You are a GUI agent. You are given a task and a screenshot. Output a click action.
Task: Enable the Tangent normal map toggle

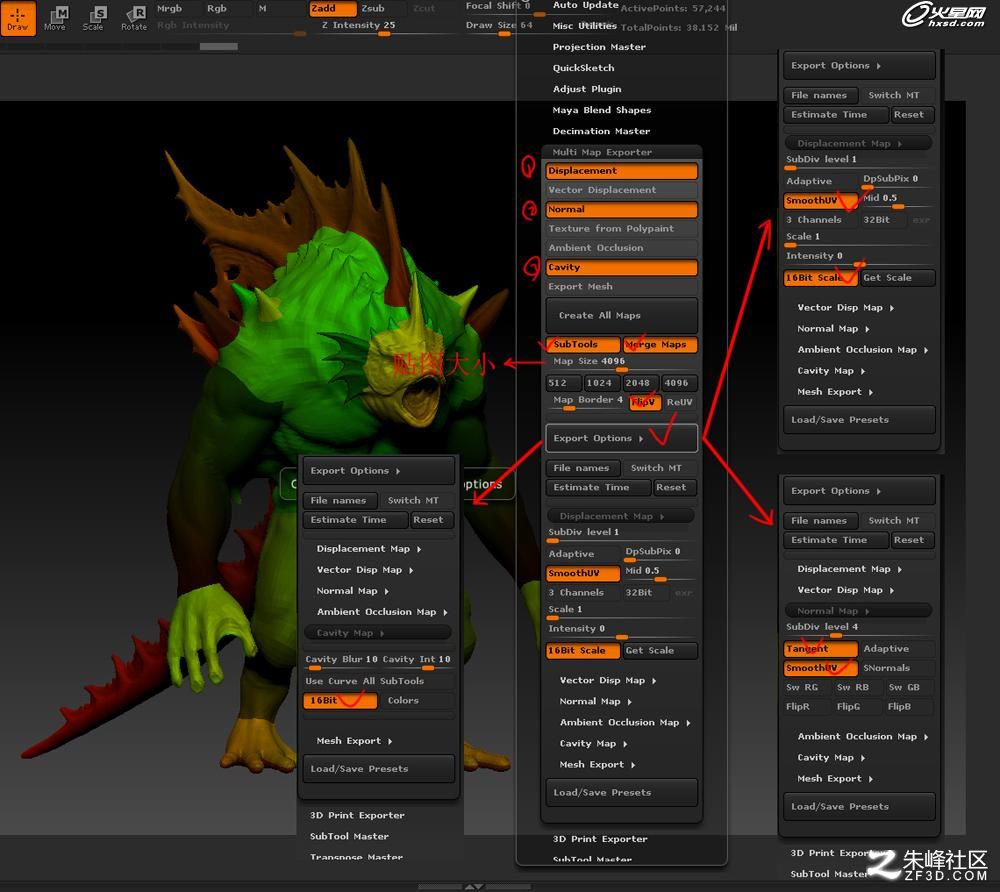point(821,649)
